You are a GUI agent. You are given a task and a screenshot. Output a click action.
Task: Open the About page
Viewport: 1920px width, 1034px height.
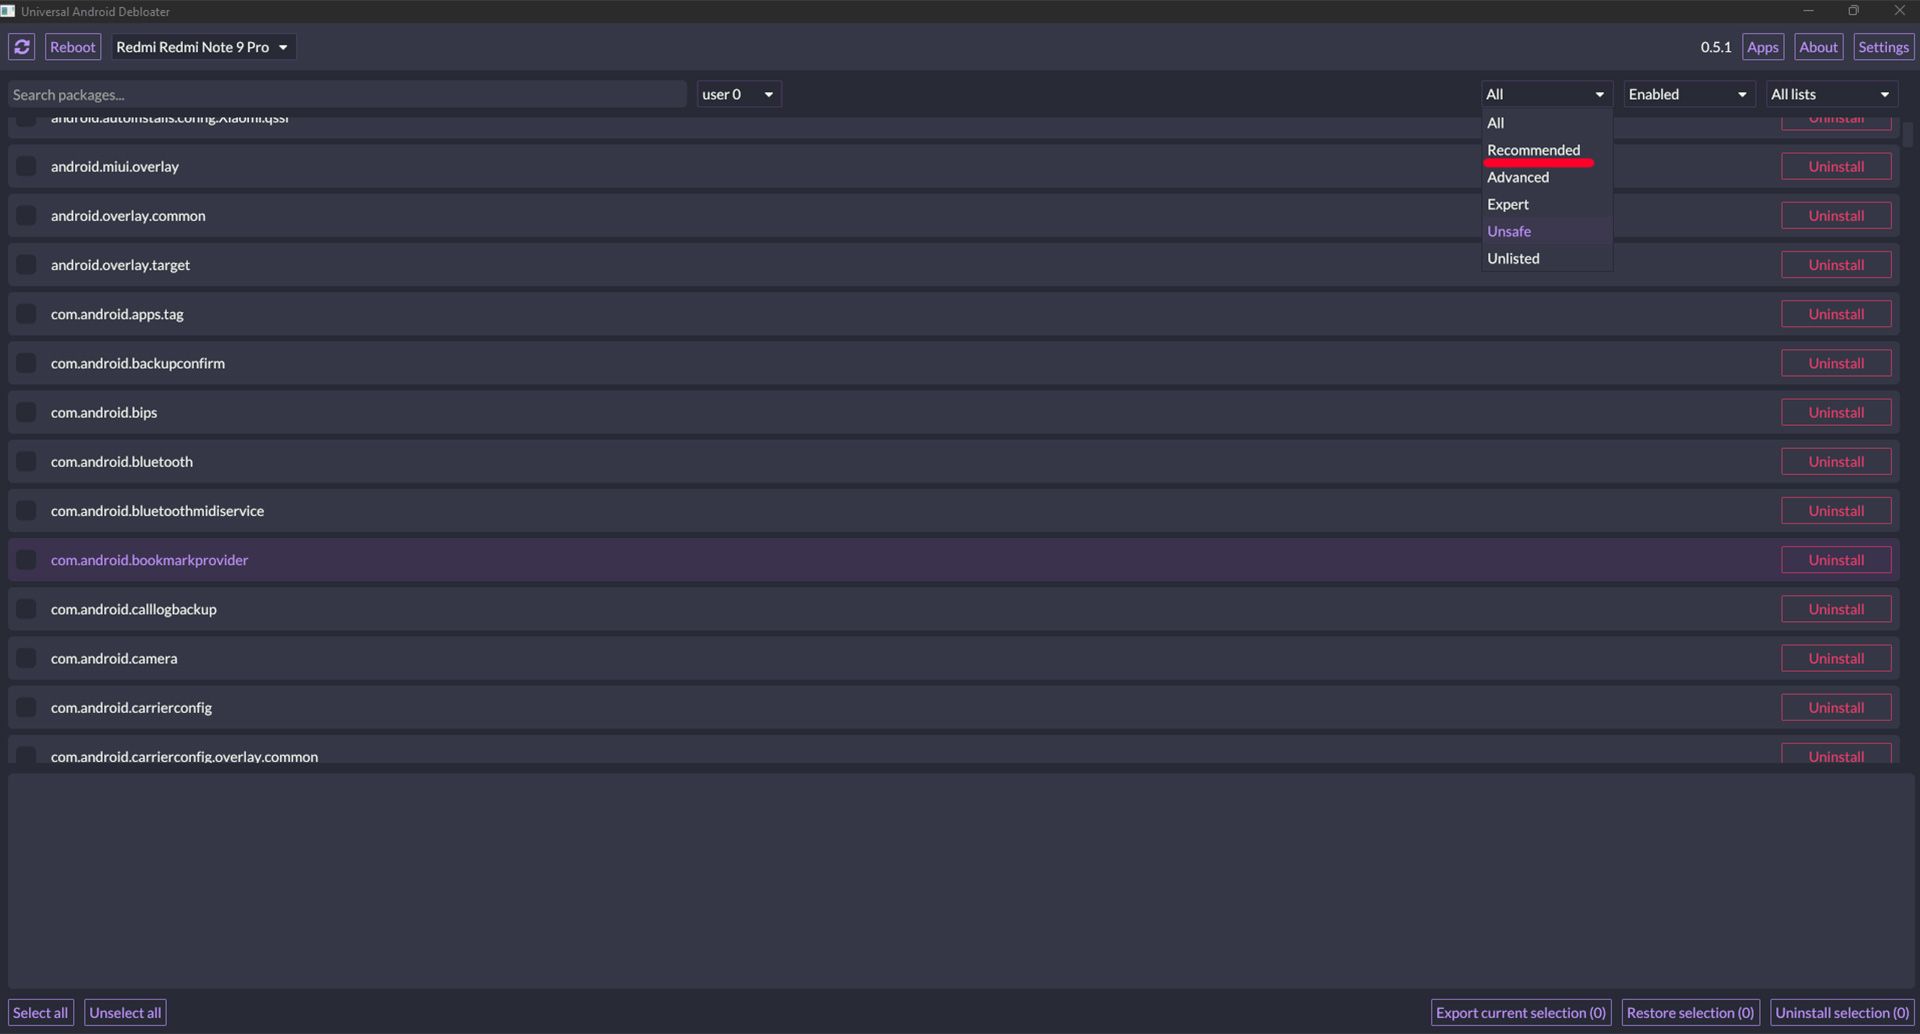point(1818,47)
